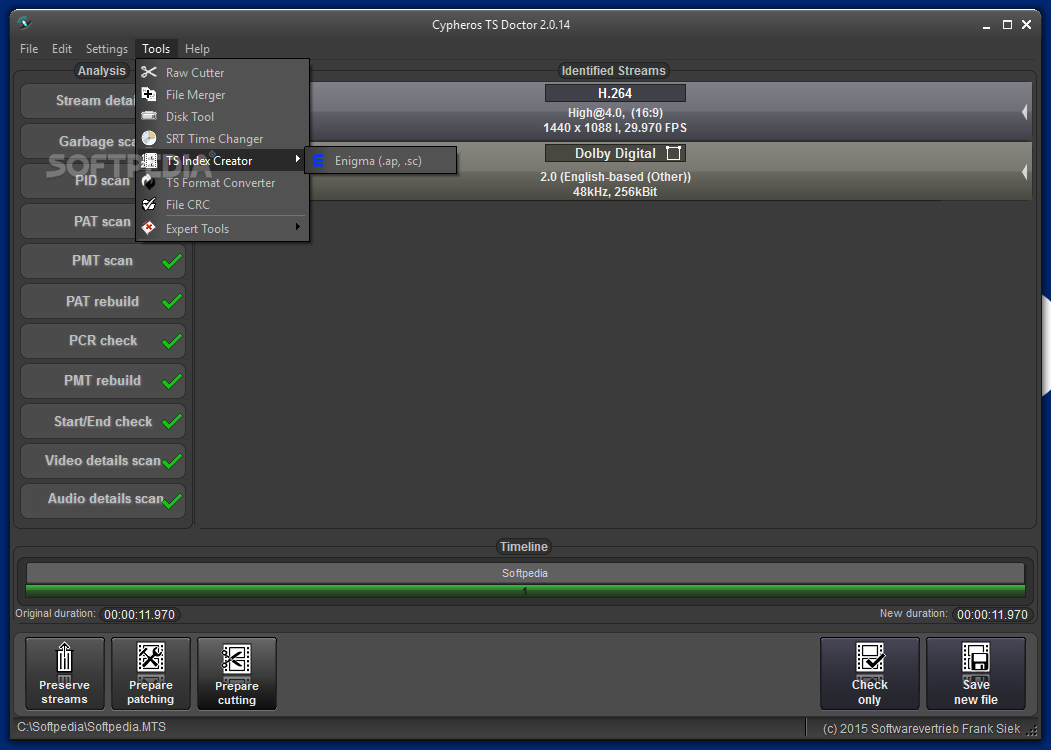Expand the Expert Tools submenu arrow
The height and width of the screenshot is (750, 1051).
[x=298, y=227]
